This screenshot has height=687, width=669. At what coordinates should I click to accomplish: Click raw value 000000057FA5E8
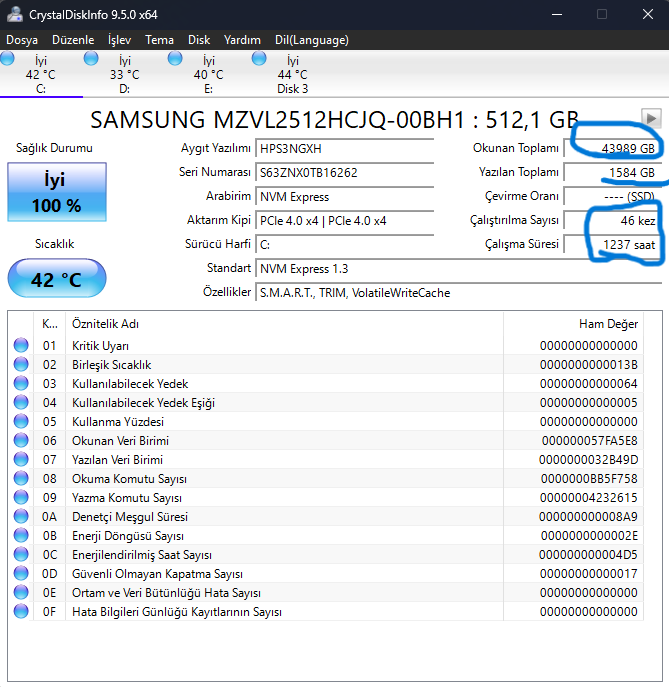589,441
